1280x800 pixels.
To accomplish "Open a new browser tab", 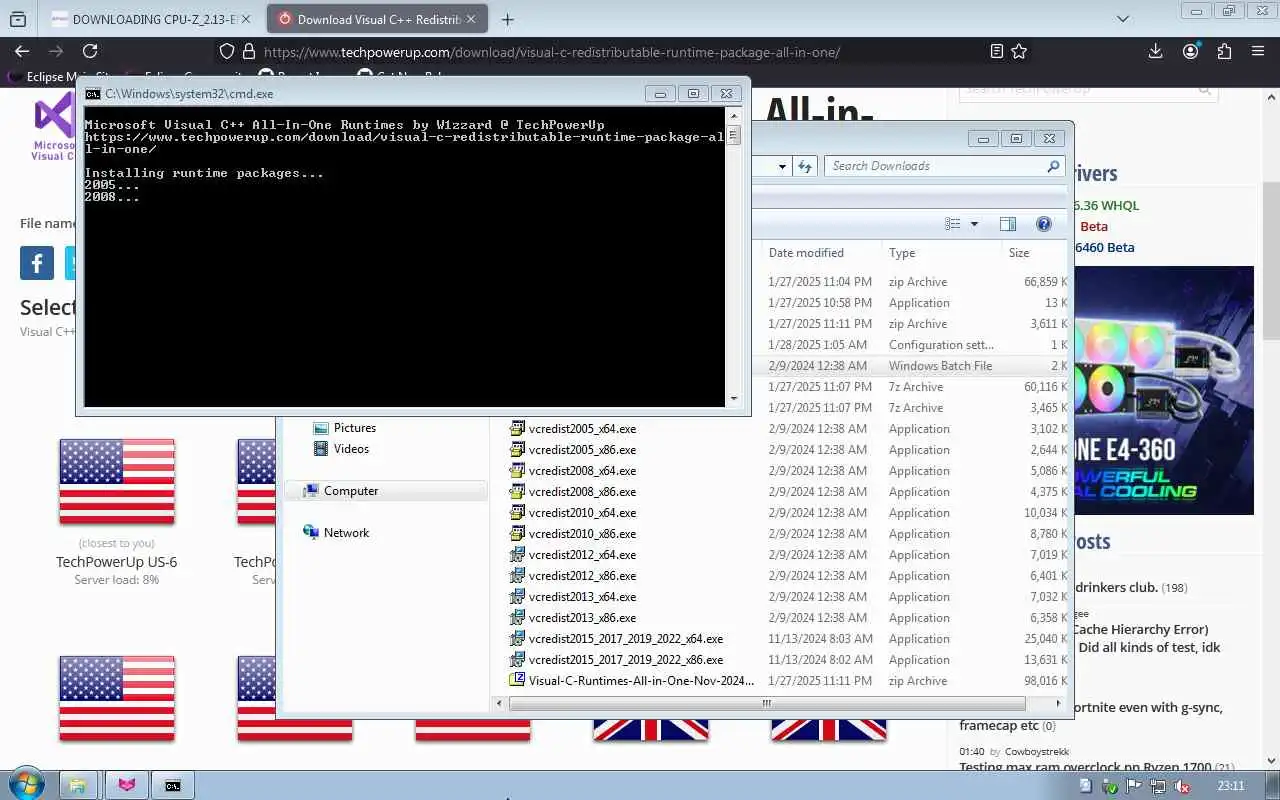I will tap(508, 19).
